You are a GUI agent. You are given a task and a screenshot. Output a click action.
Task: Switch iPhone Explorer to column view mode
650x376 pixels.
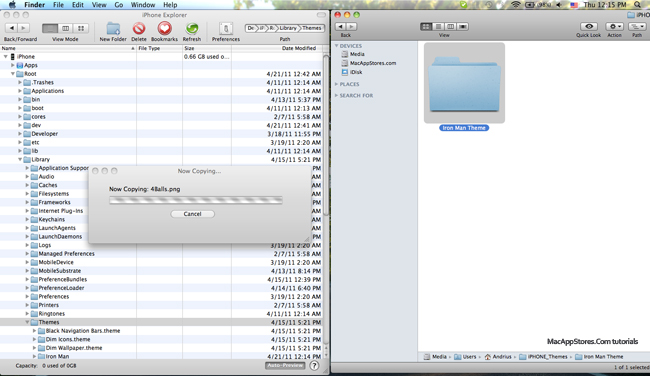pos(65,28)
